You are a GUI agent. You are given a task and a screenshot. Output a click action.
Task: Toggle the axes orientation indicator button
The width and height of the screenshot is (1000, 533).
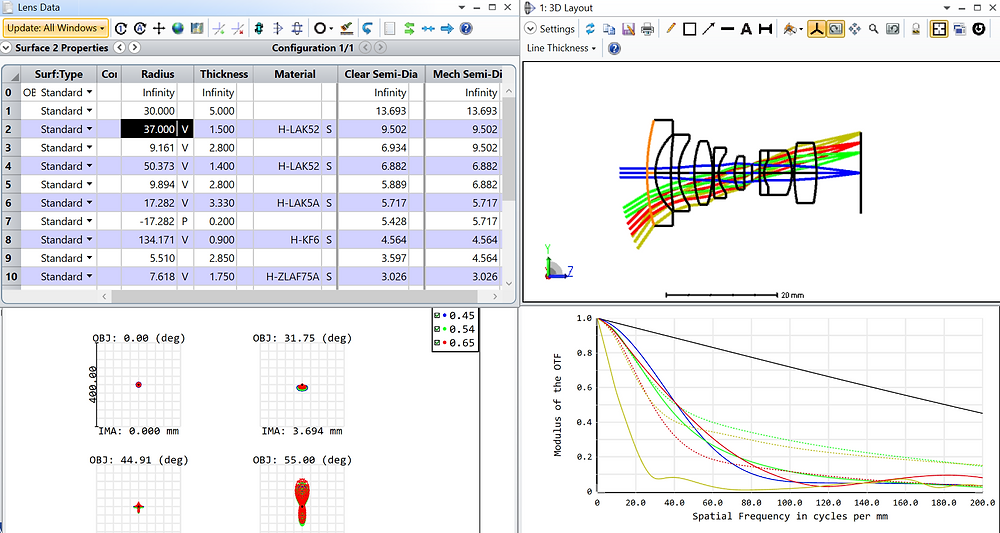click(x=816, y=29)
